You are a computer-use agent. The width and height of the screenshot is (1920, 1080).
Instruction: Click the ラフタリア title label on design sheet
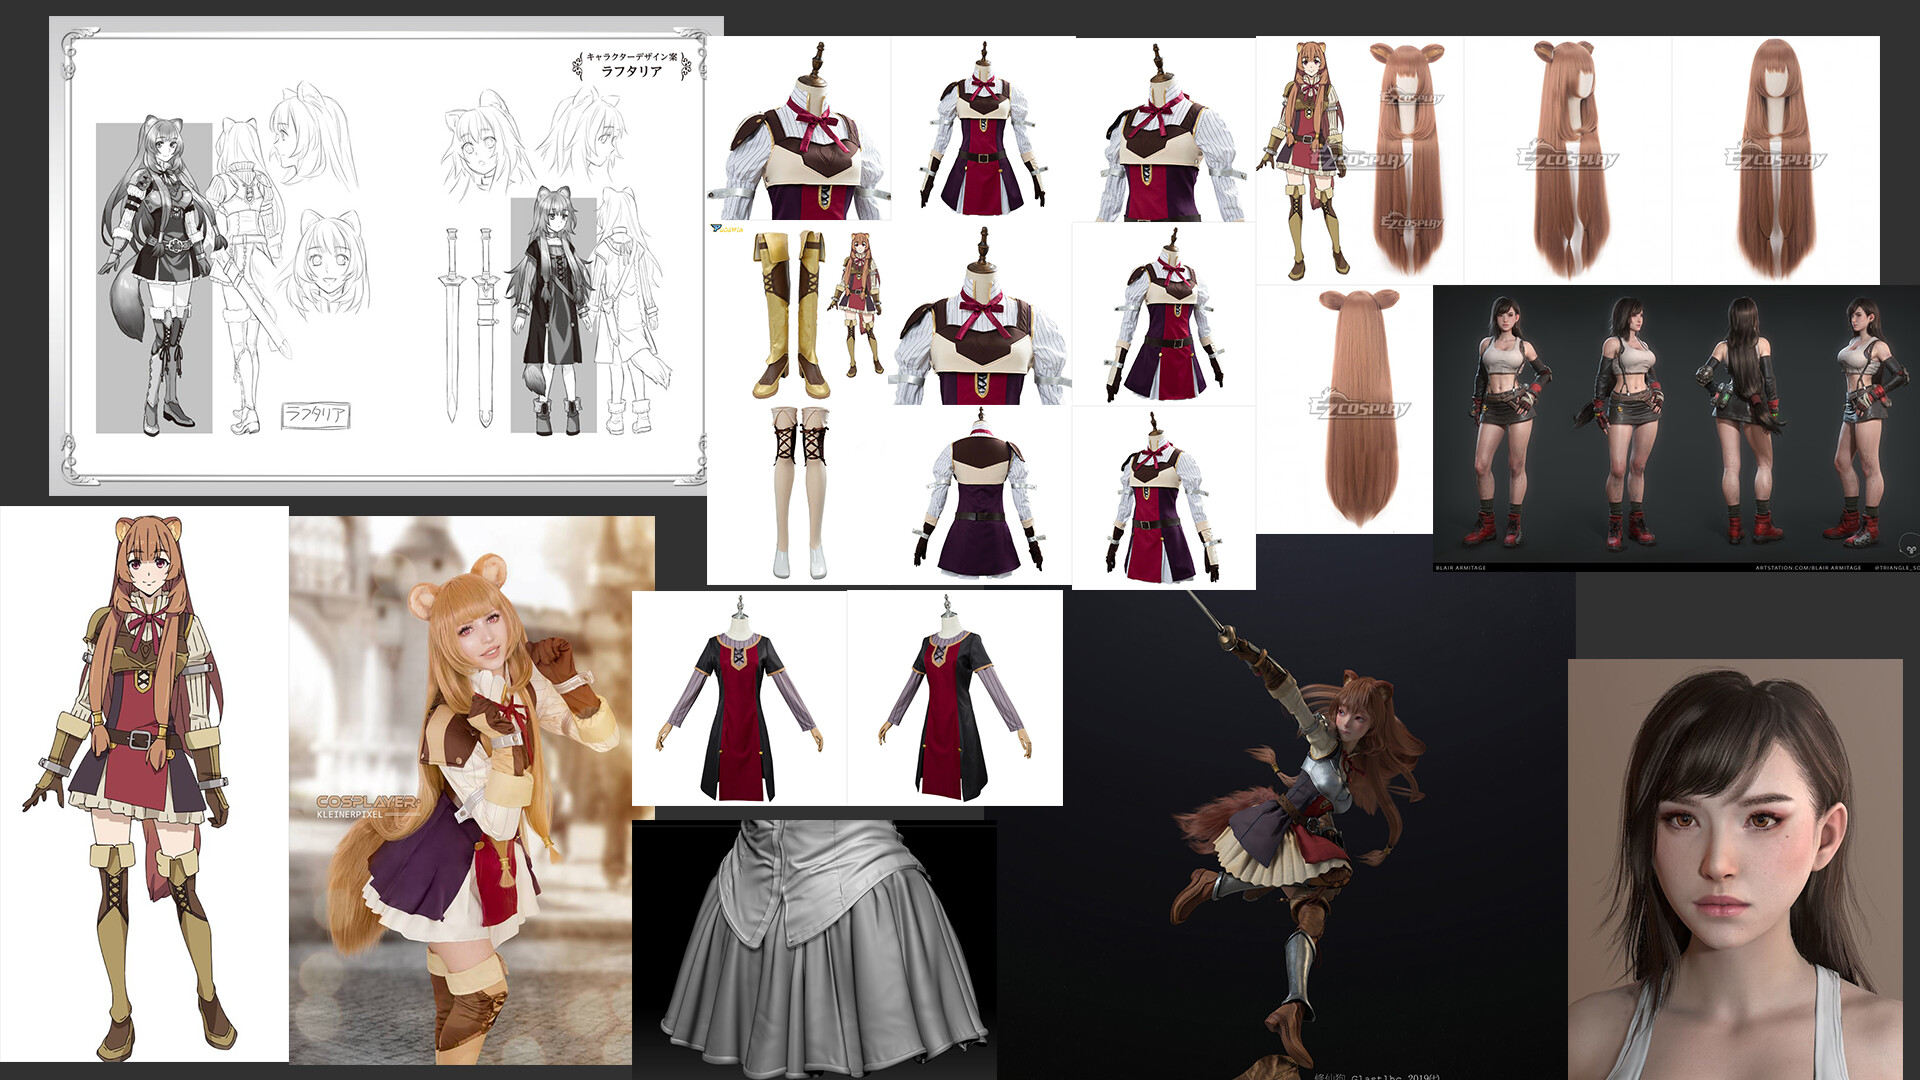tap(631, 71)
